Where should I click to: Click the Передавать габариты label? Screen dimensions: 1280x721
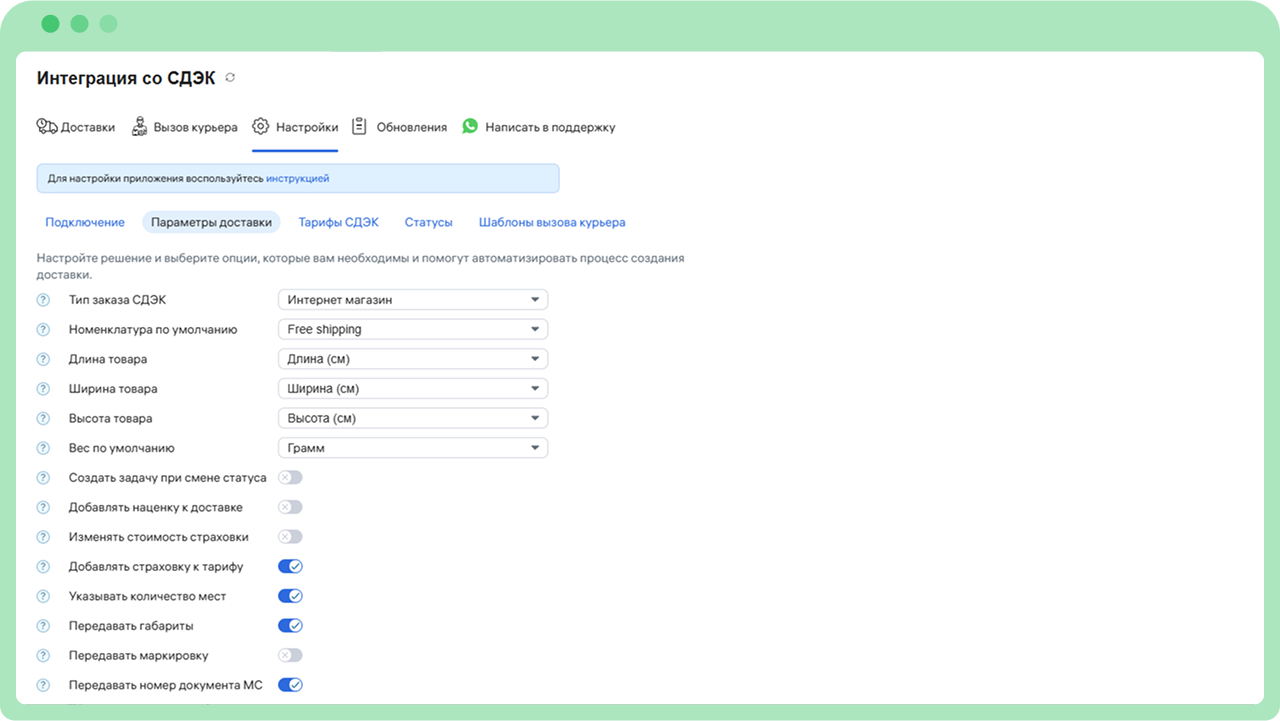click(131, 626)
